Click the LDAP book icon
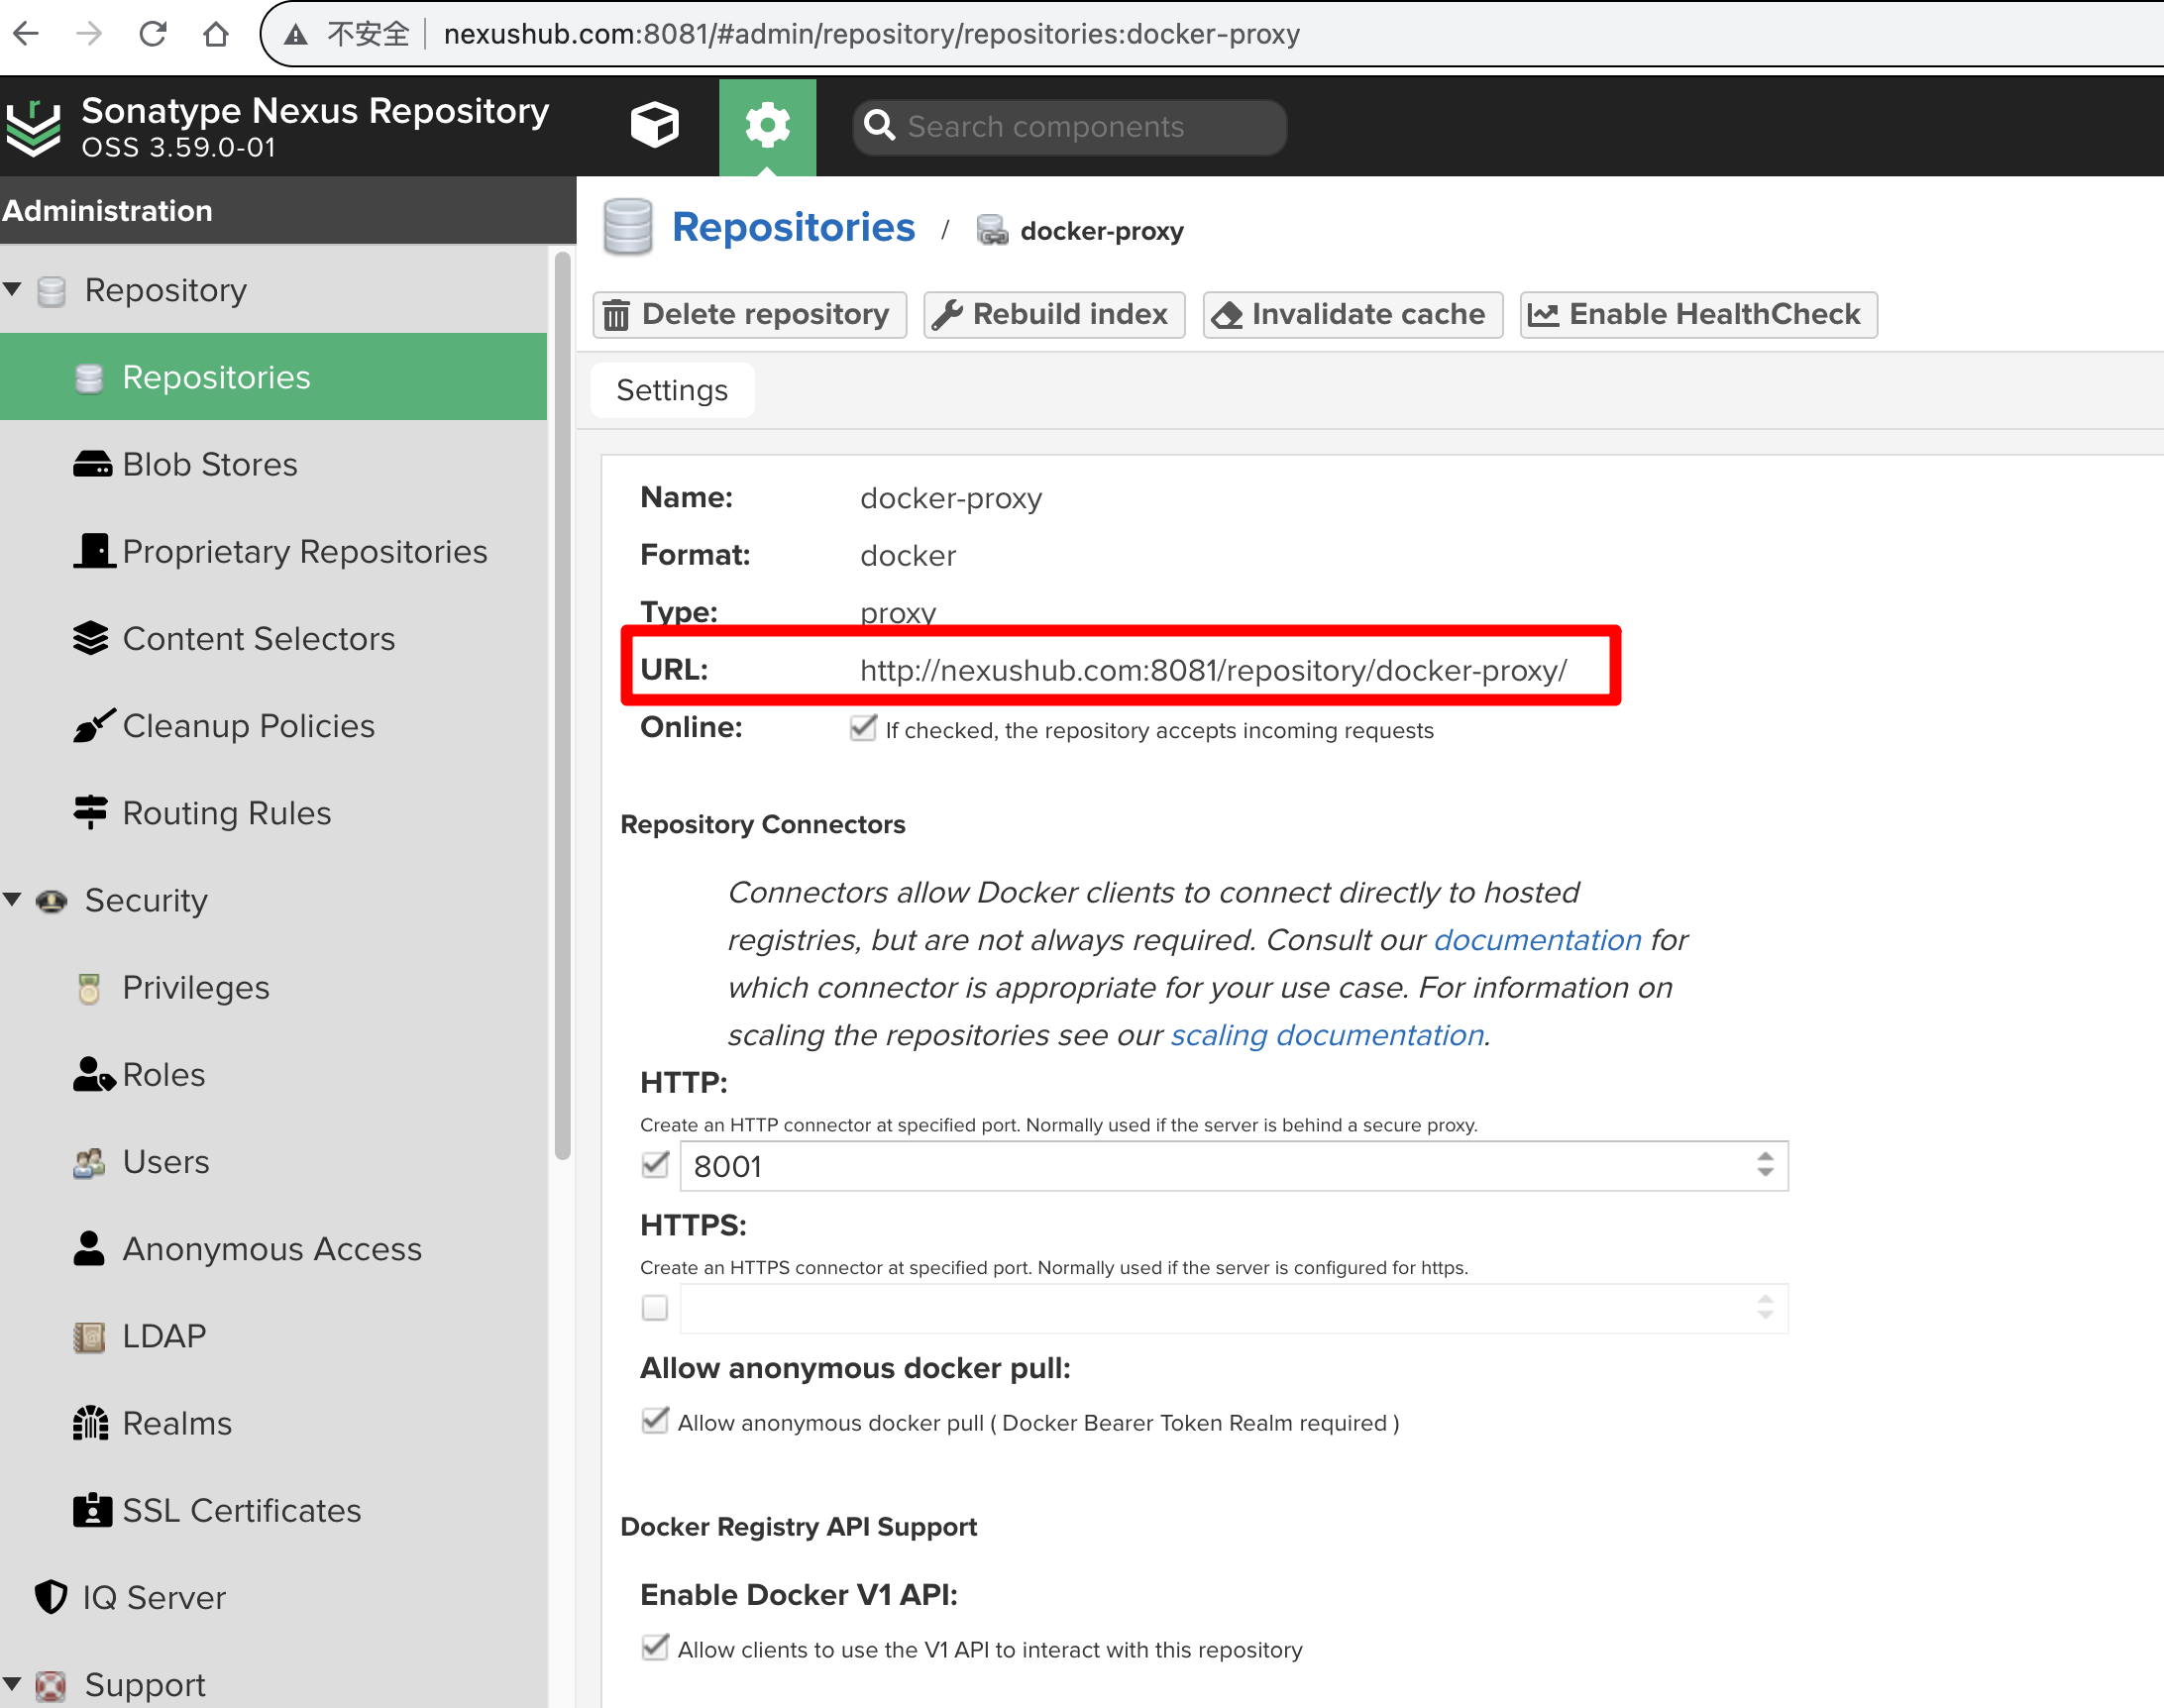 [x=89, y=1336]
